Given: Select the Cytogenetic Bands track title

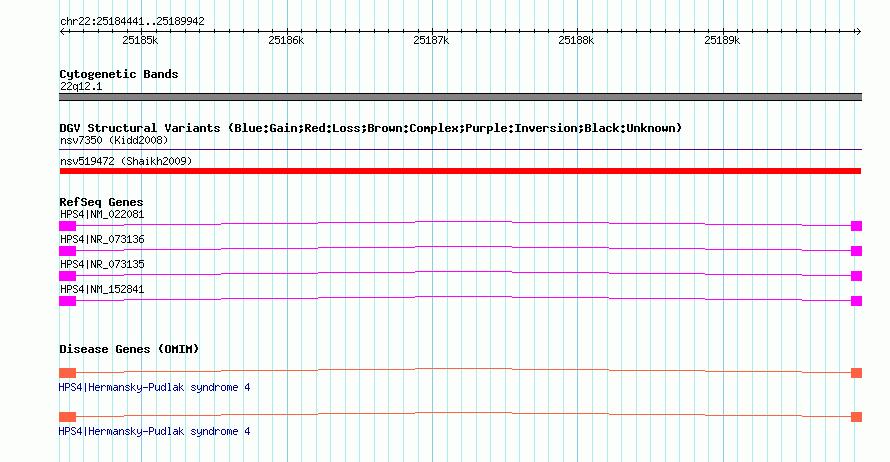Looking at the screenshot, I should [119, 74].
